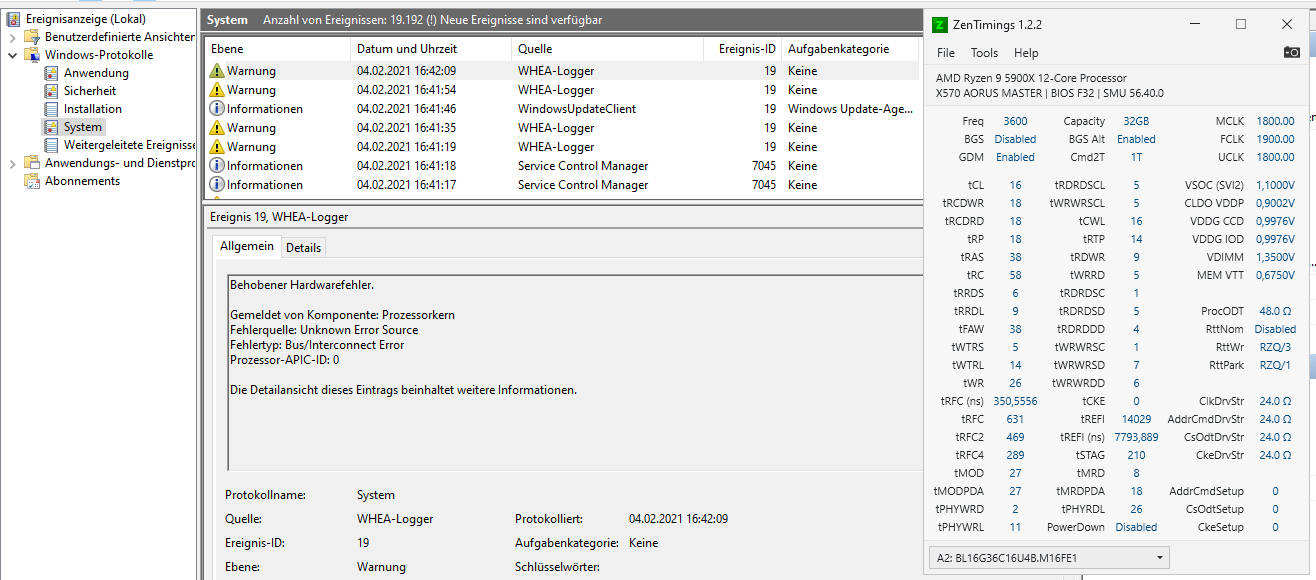This screenshot has height=580, width=1316.
Task: Open the File menu in ZenTimings
Action: tap(946, 53)
